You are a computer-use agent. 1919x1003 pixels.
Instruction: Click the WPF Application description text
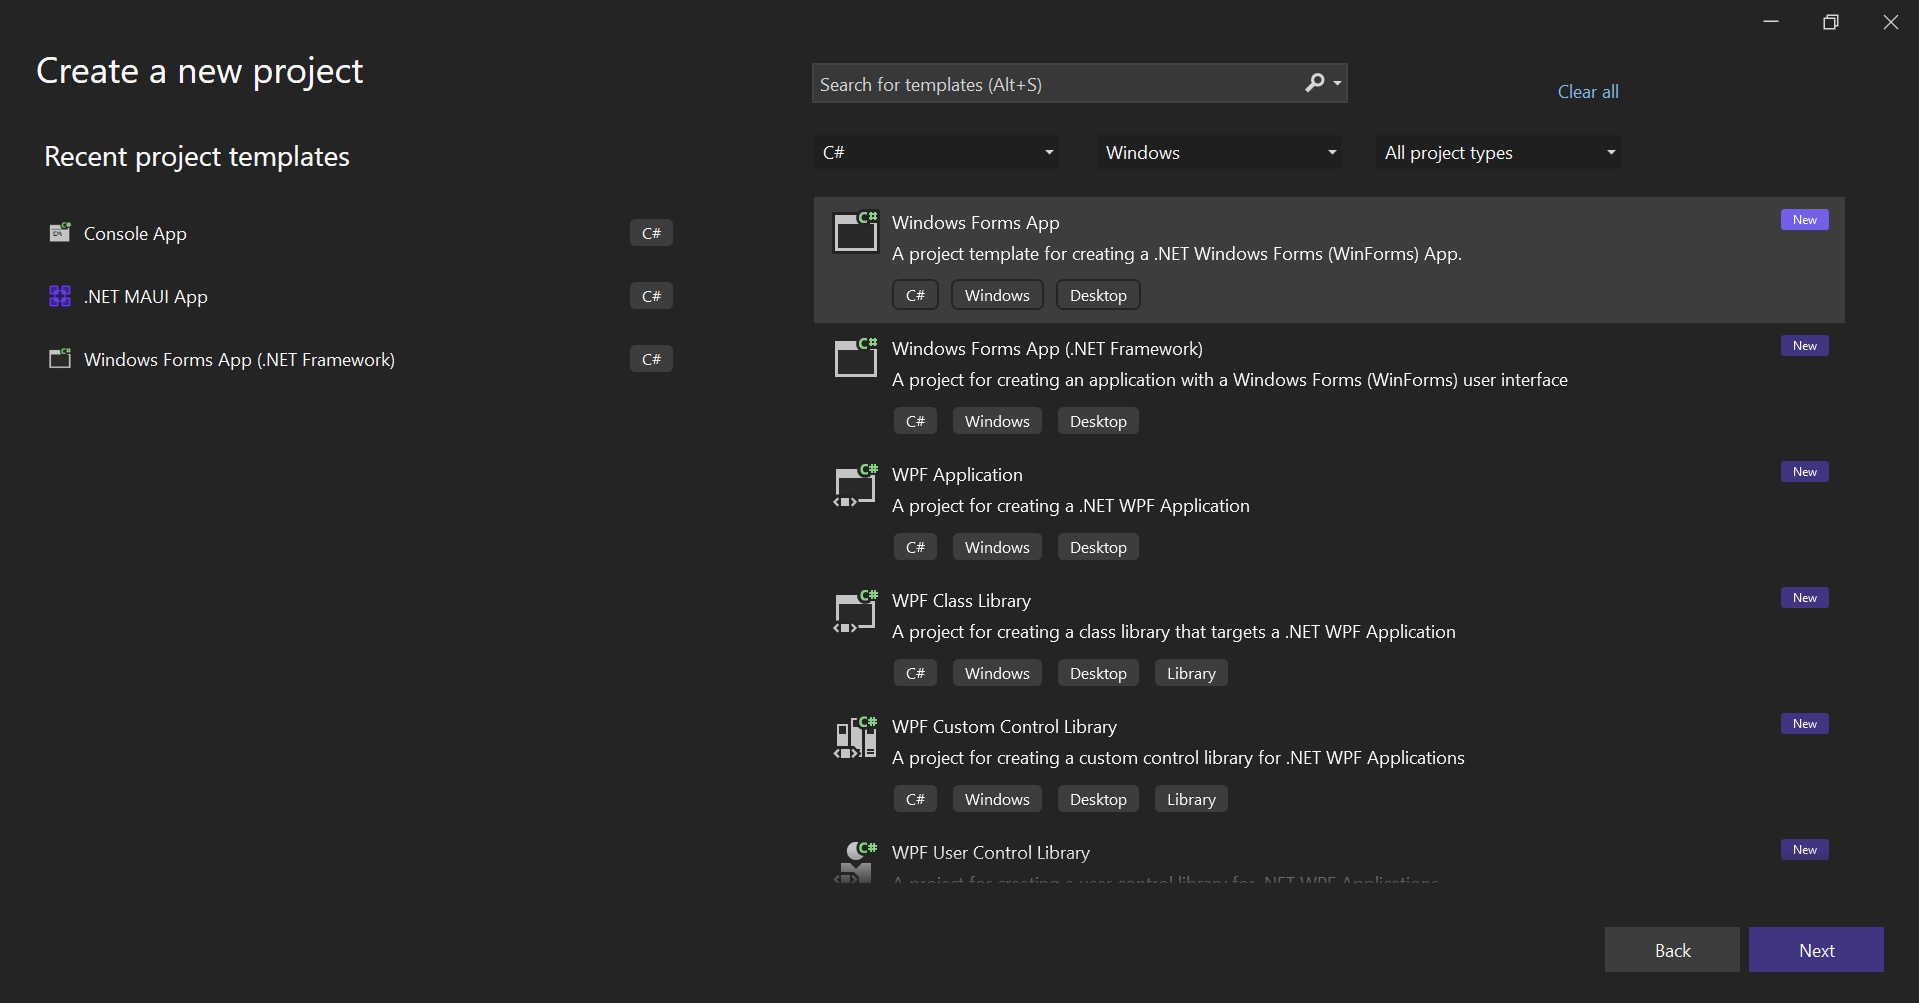click(x=1071, y=506)
